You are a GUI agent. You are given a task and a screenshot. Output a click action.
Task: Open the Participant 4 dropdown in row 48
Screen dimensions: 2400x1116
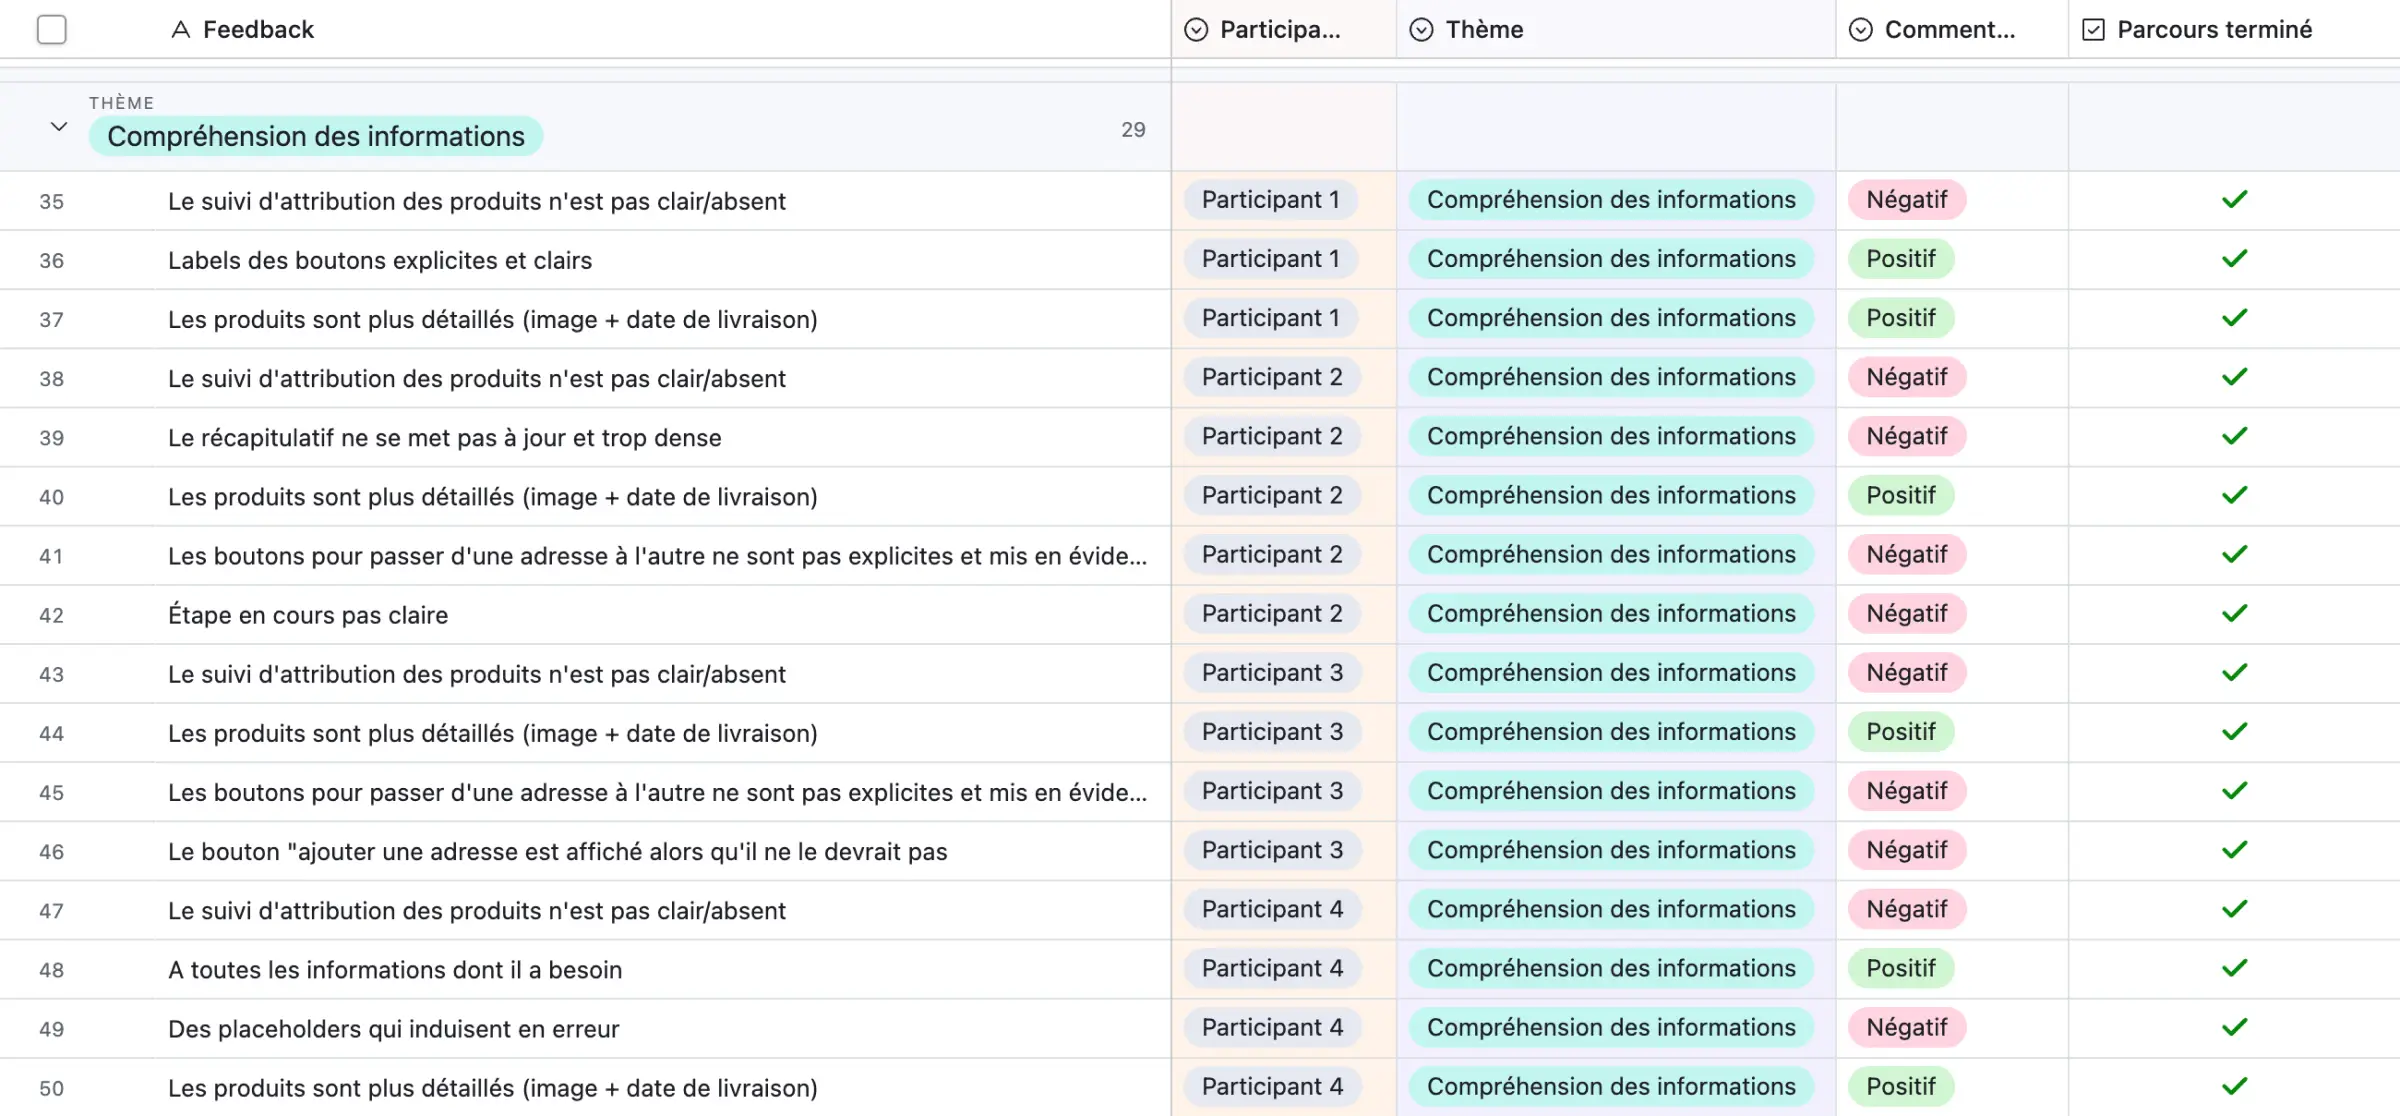pyautogui.click(x=1272, y=968)
